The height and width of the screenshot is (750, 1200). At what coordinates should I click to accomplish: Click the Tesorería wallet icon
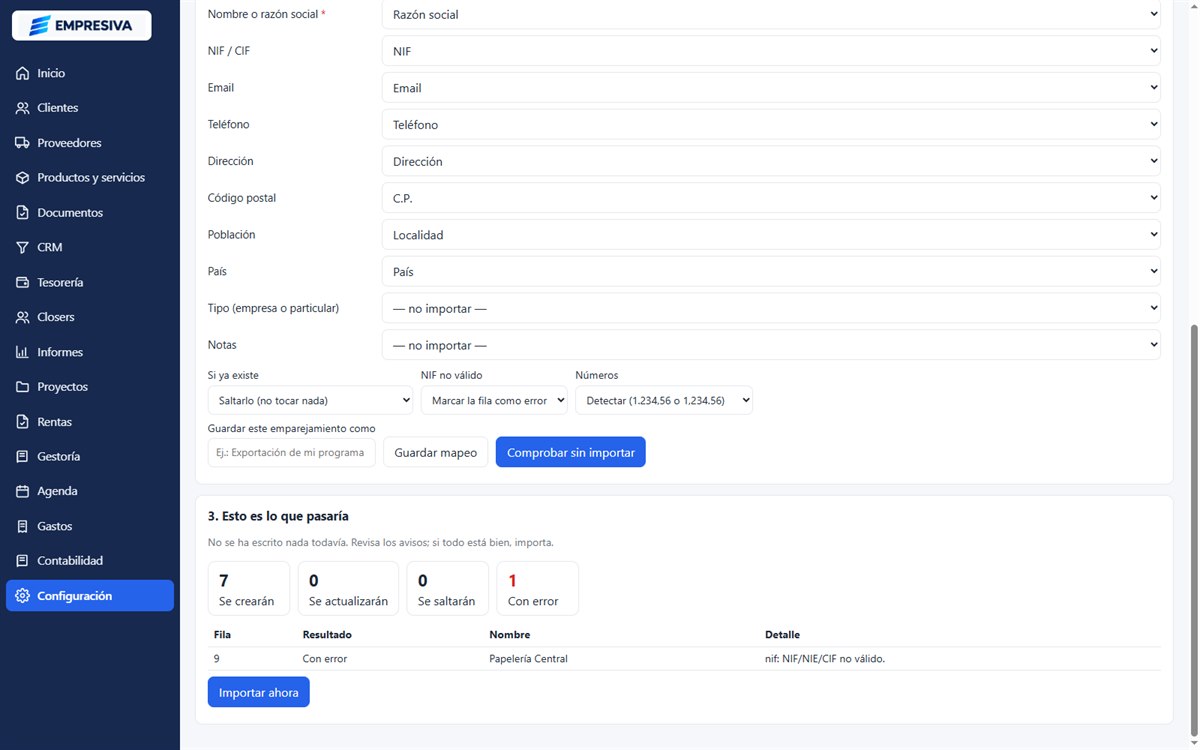point(23,282)
